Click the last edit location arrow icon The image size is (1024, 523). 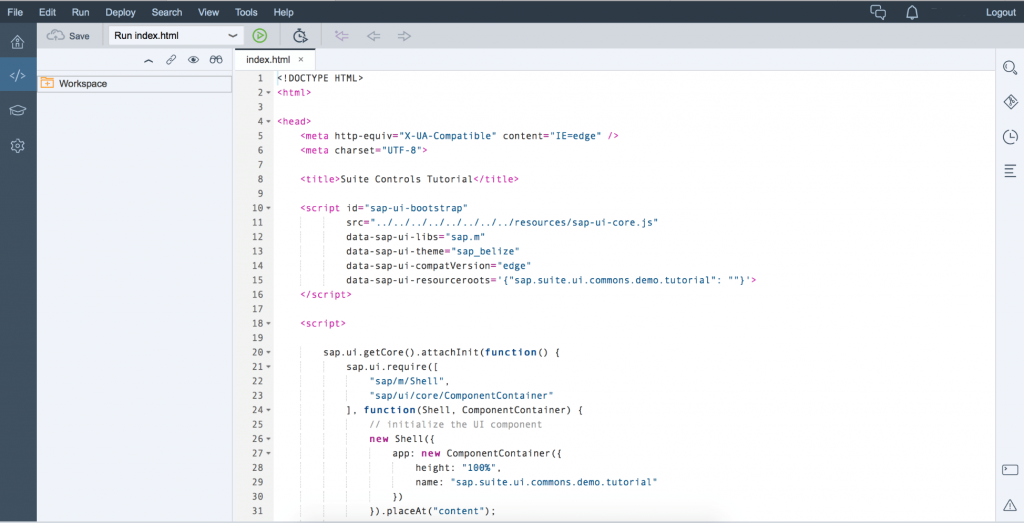(342, 36)
